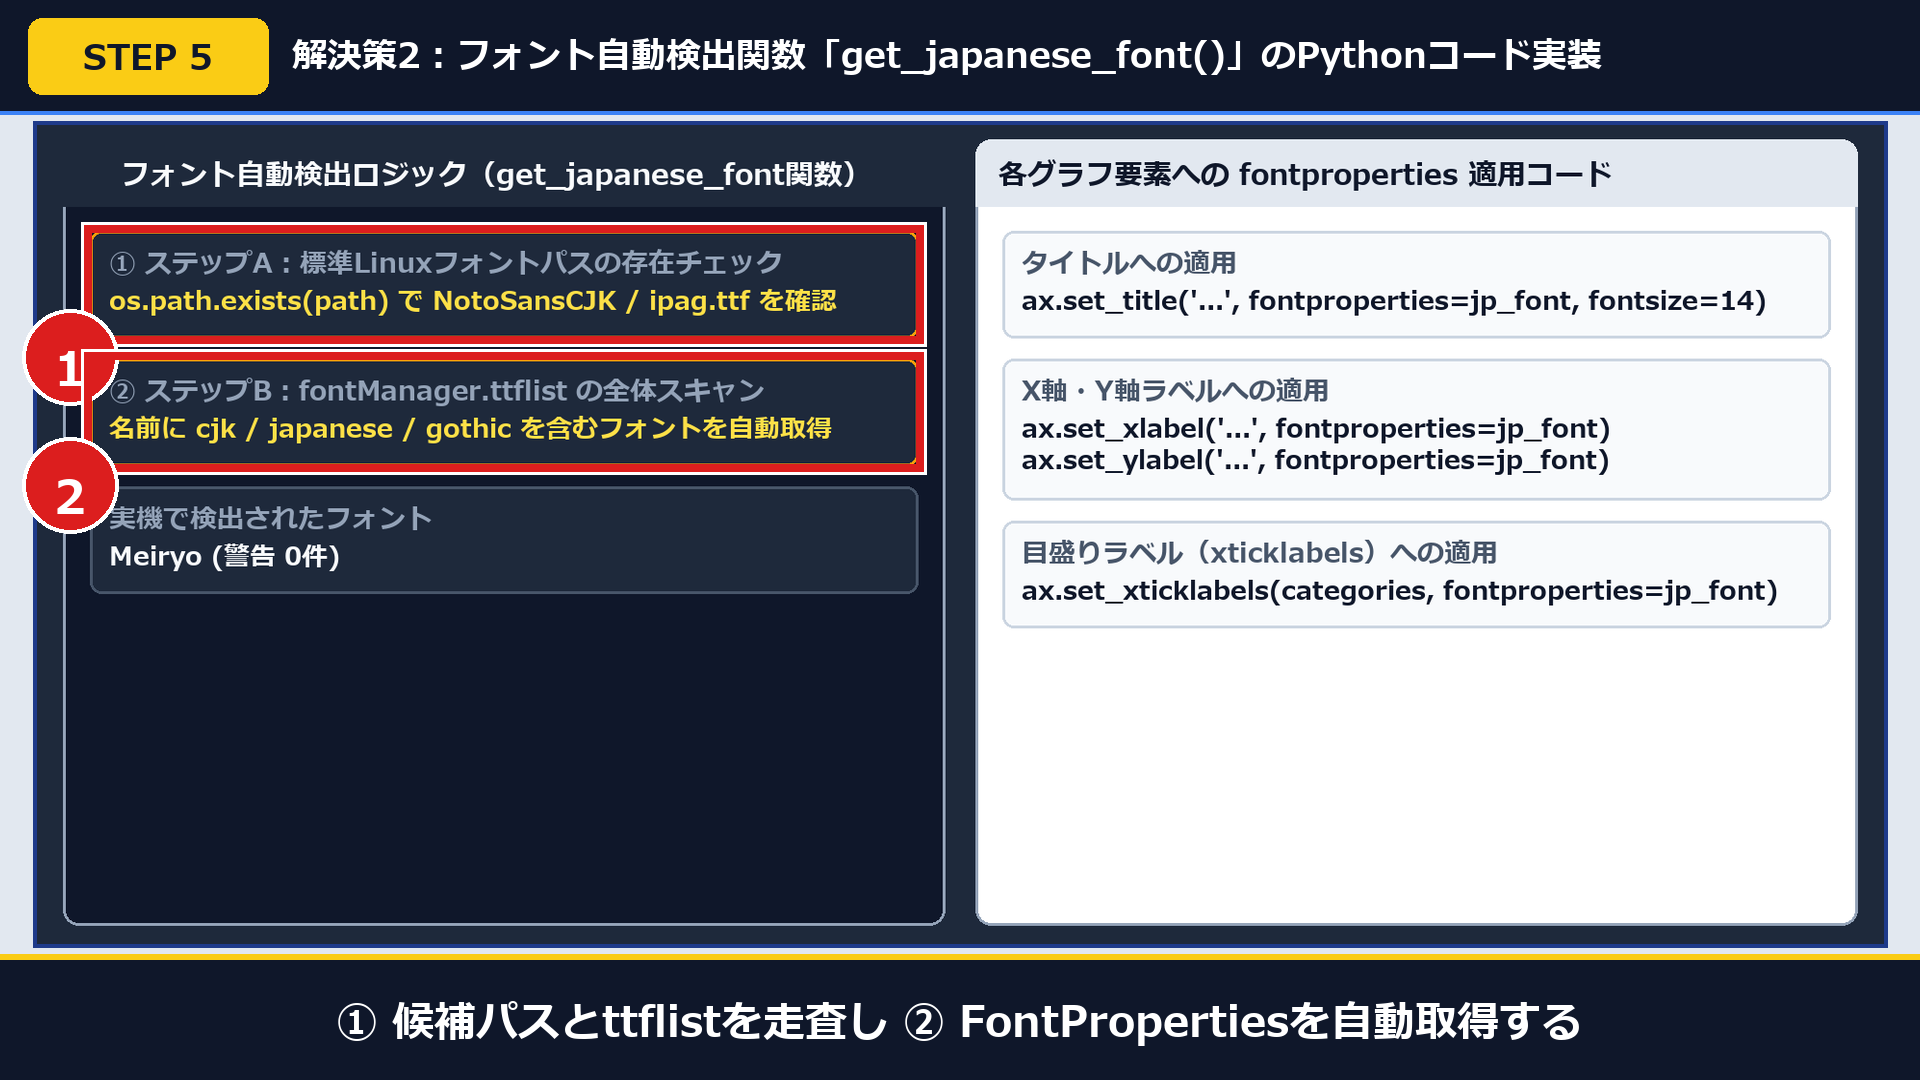The height and width of the screenshot is (1080, 1920).
Task: Click the ax.set_ylabel code line
Action: [x=1315, y=460]
